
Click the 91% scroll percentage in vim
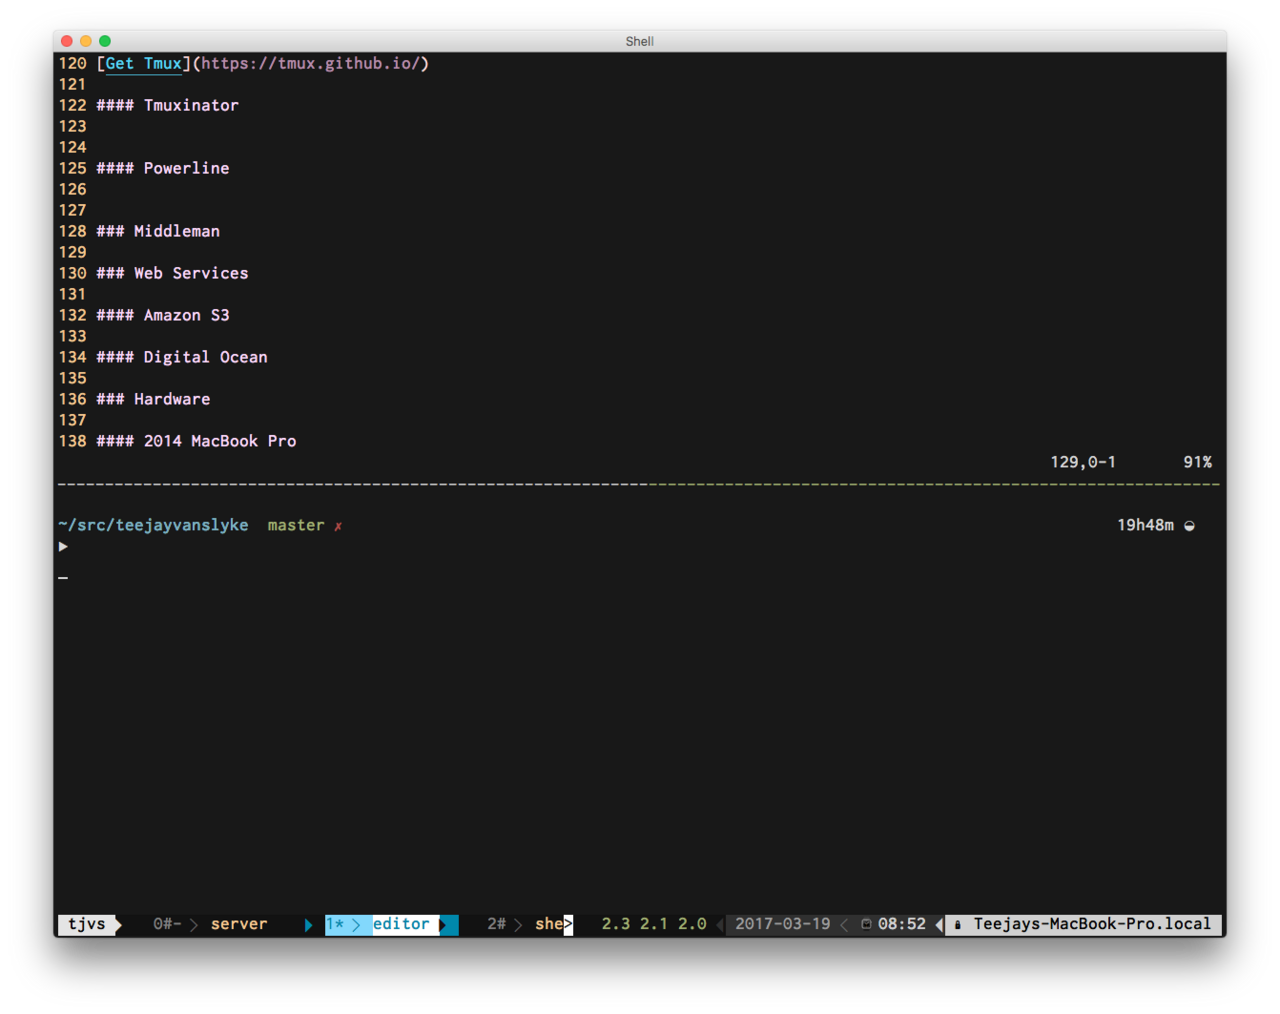pos(1198,462)
